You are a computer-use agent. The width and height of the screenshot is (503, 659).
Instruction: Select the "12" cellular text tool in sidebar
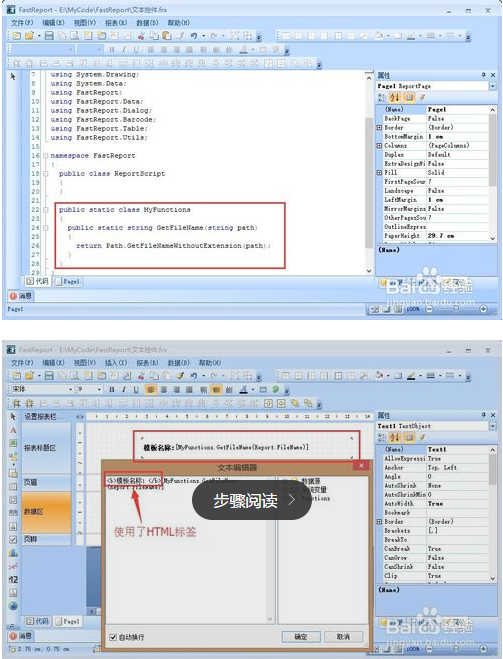click(13, 580)
